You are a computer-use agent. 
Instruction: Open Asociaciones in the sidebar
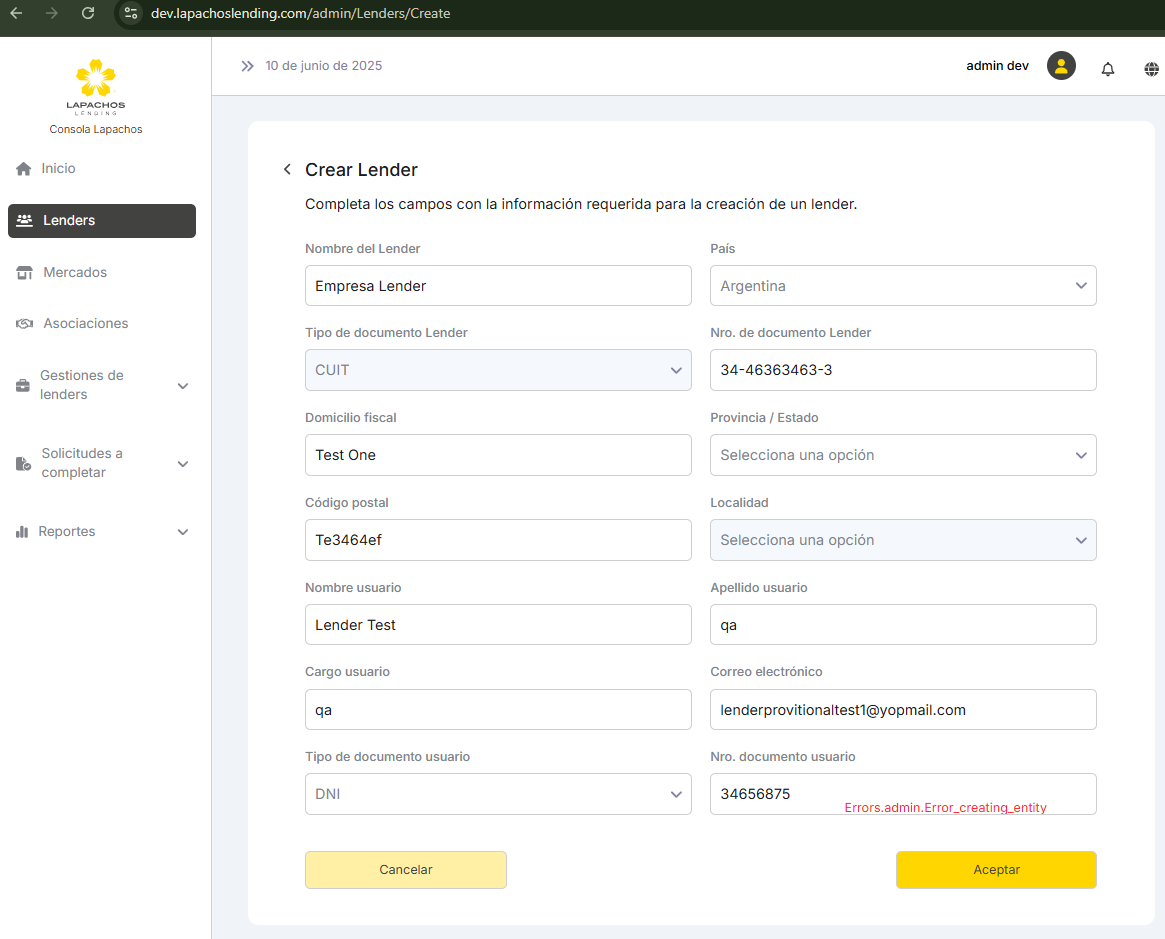click(85, 324)
